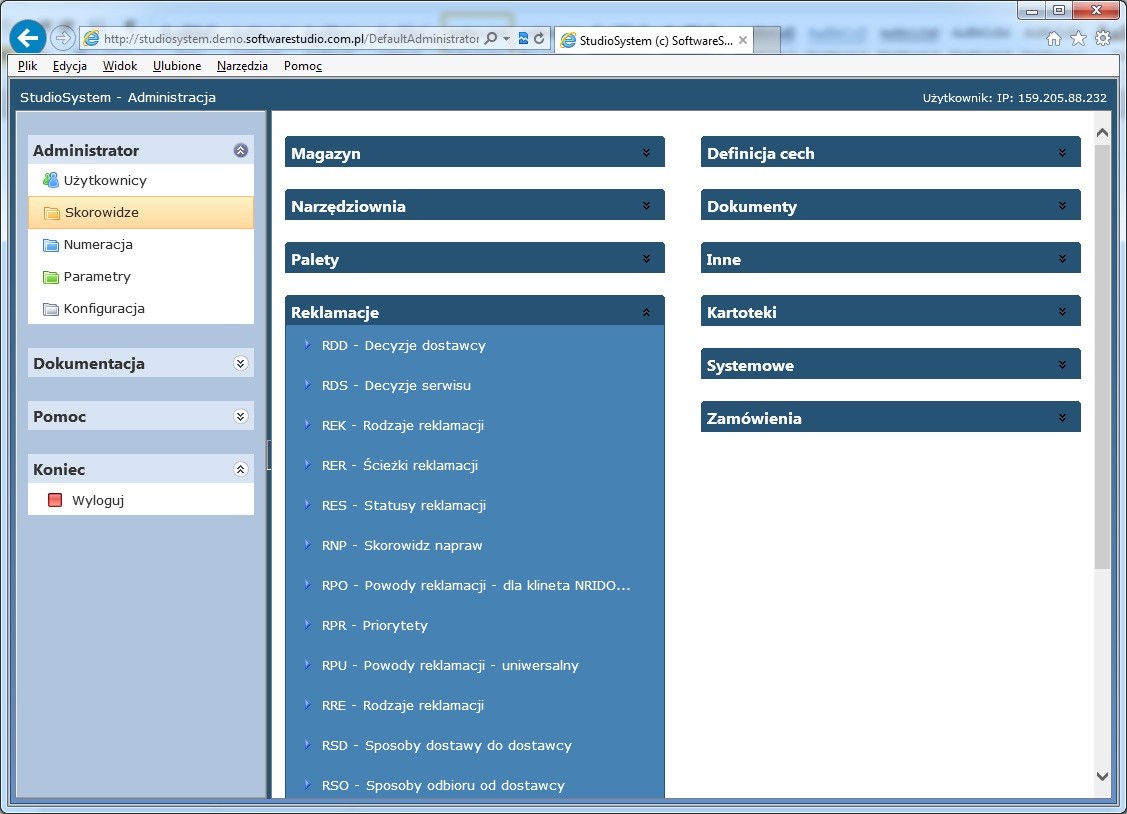This screenshot has width=1127, height=814.
Task: Open RPR - Priorytety link
Action: [374, 626]
